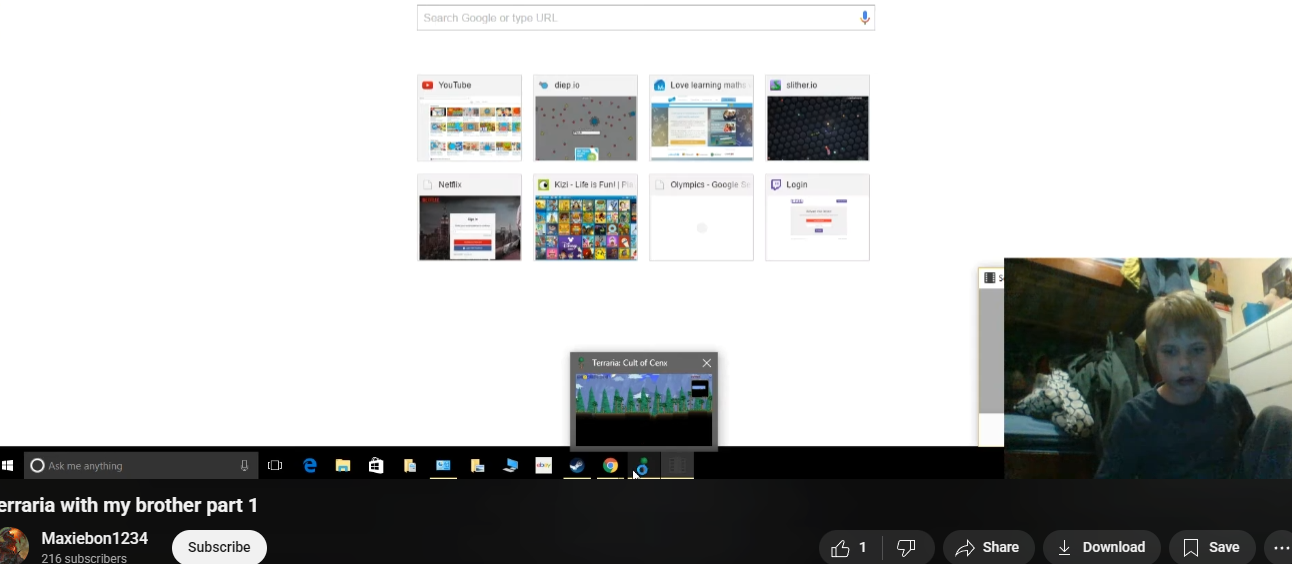Activate the Cortana microphone icon
This screenshot has height=564, width=1292.
coord(244,465)
